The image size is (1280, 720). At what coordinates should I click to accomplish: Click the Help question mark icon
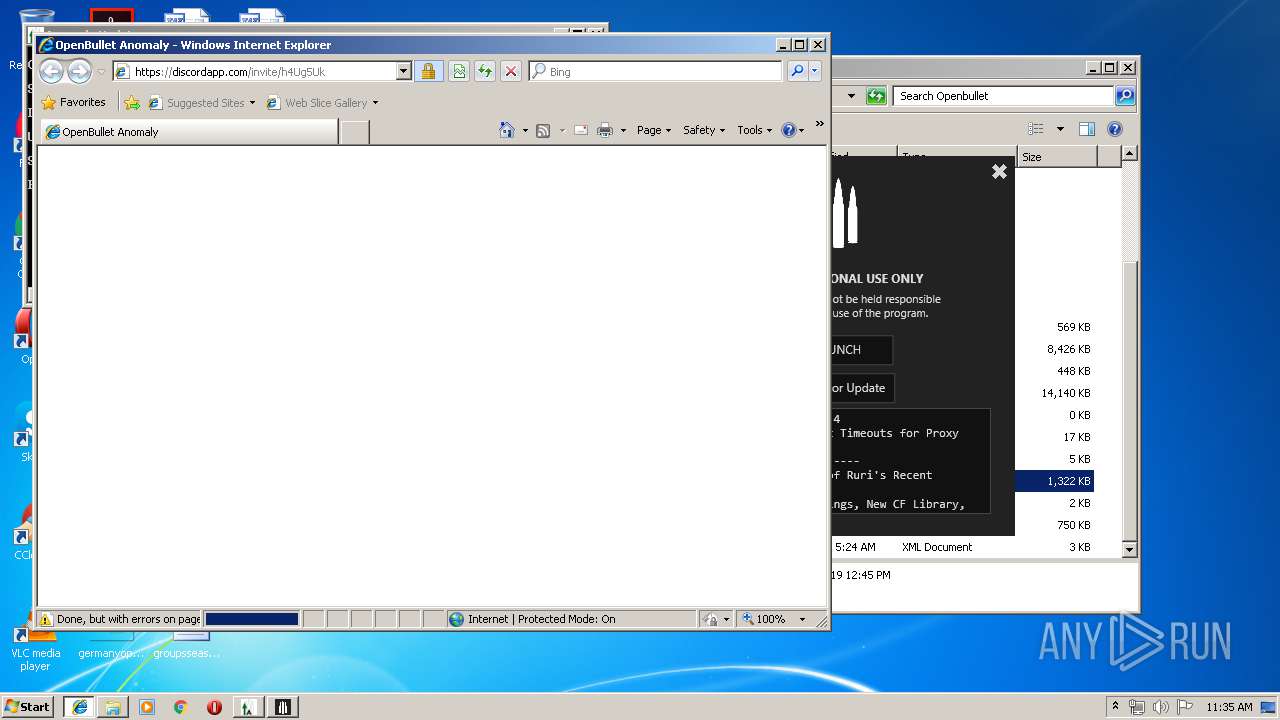pyautogui.click(x=788, y=130)
